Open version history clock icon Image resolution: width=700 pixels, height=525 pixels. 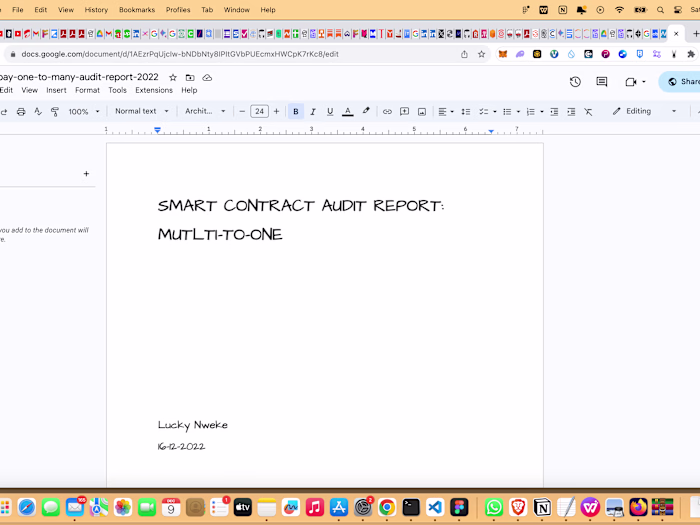(575, 82)
